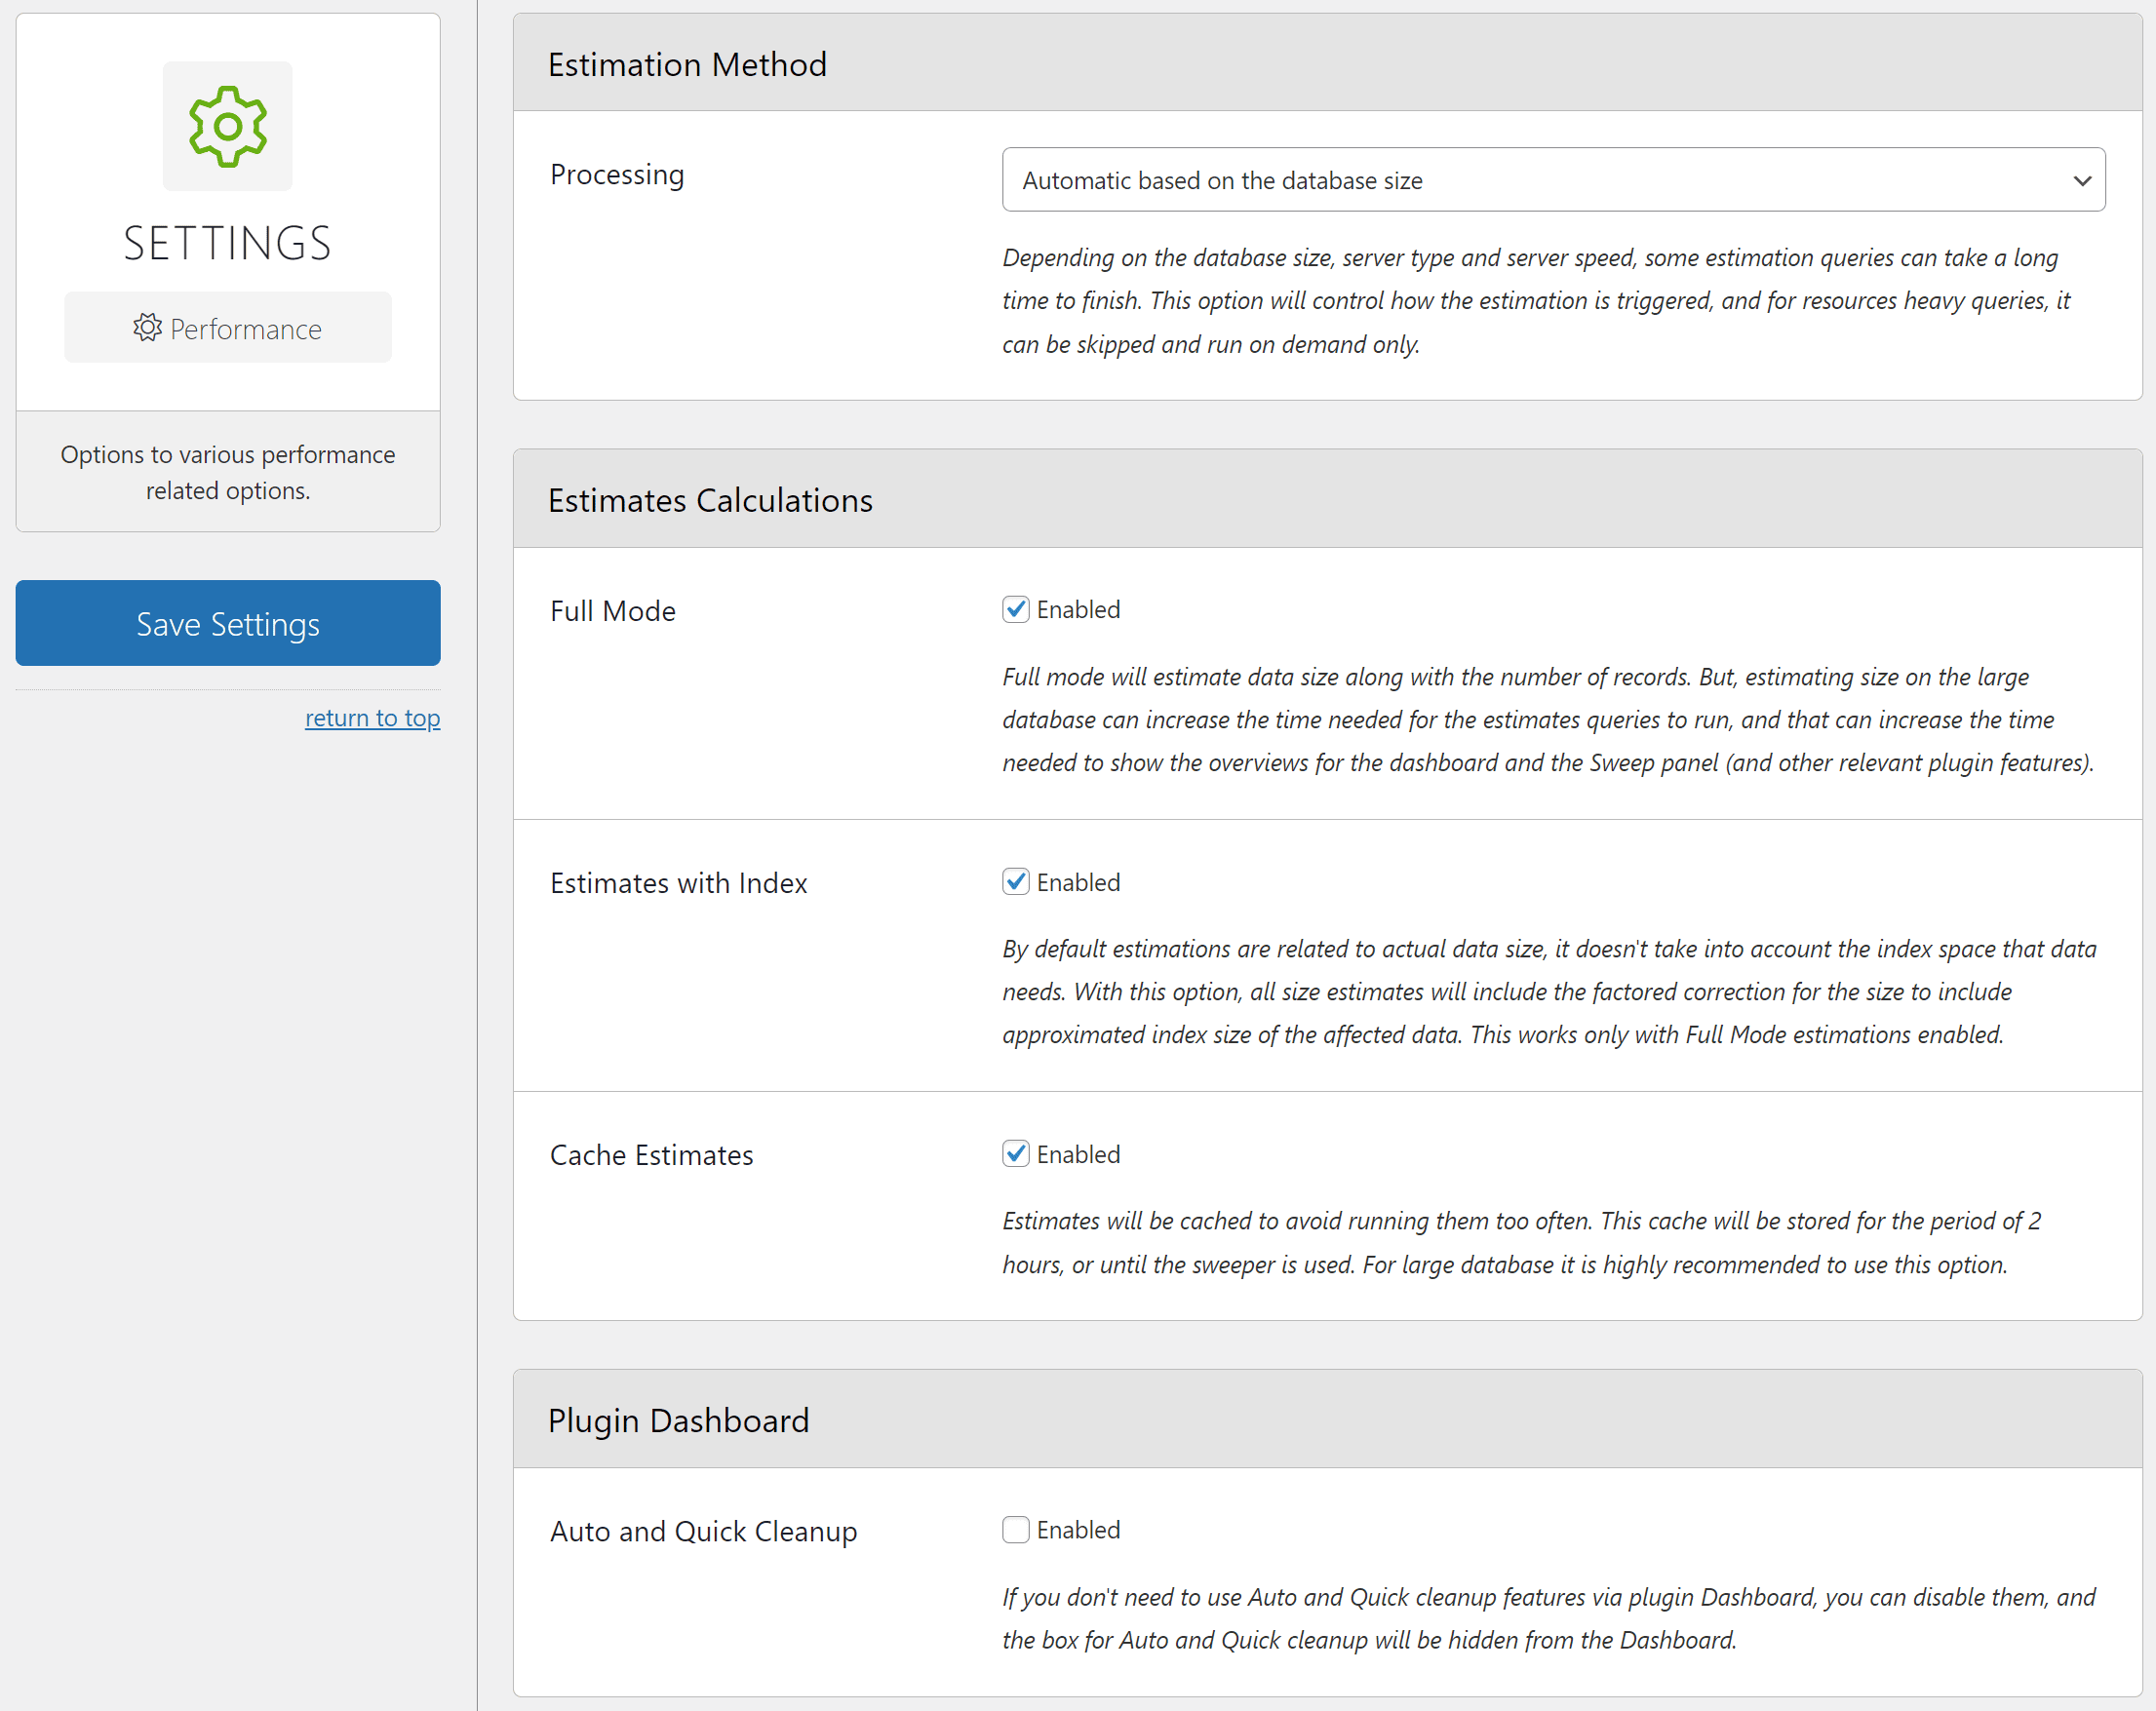2156x1711 pixels.
Task: Disable the Full Mode checkbox
Action: pos(1016,609)
